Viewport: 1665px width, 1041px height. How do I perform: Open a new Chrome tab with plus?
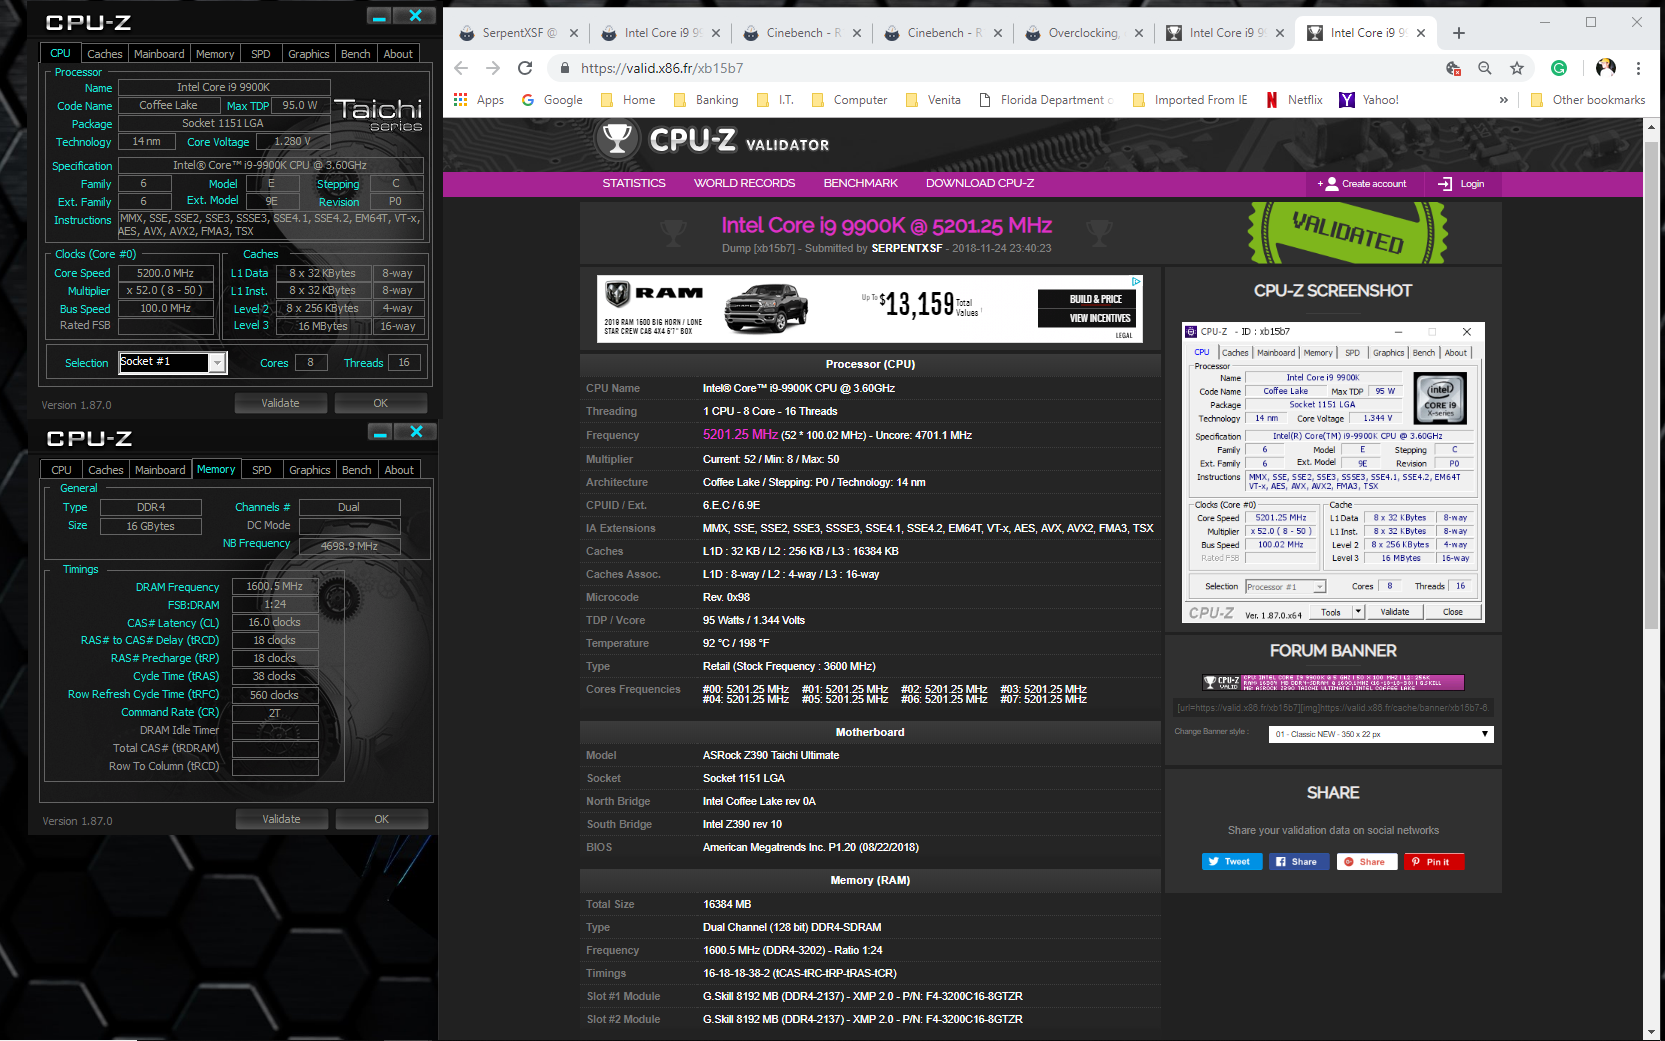pyautogui.click(x=1459, y=33)
